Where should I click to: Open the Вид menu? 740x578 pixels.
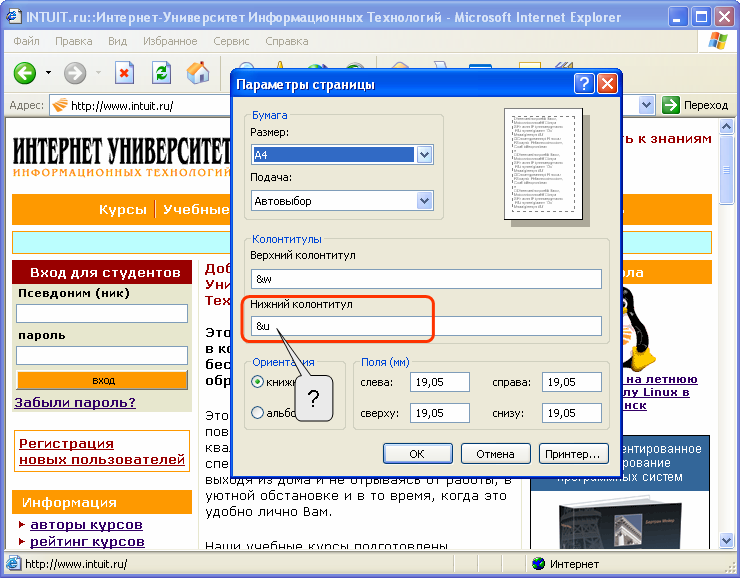118,41
